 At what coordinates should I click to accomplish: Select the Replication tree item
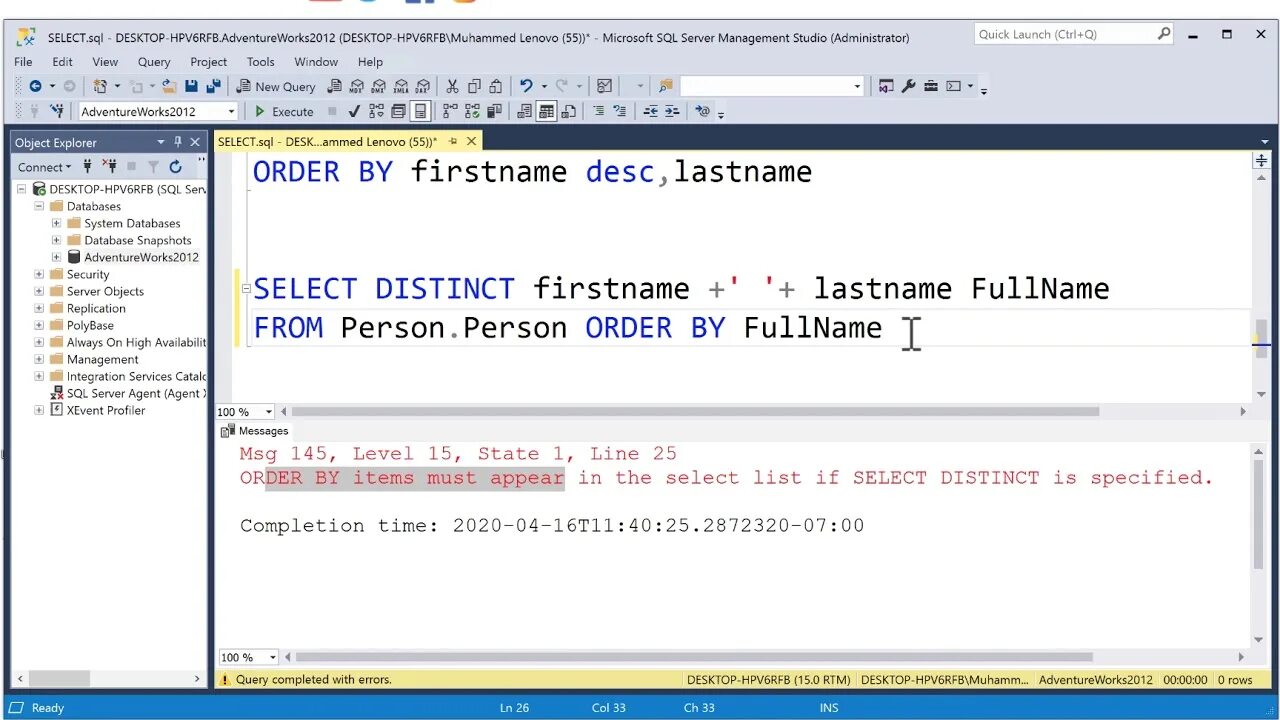pos(96,308)
